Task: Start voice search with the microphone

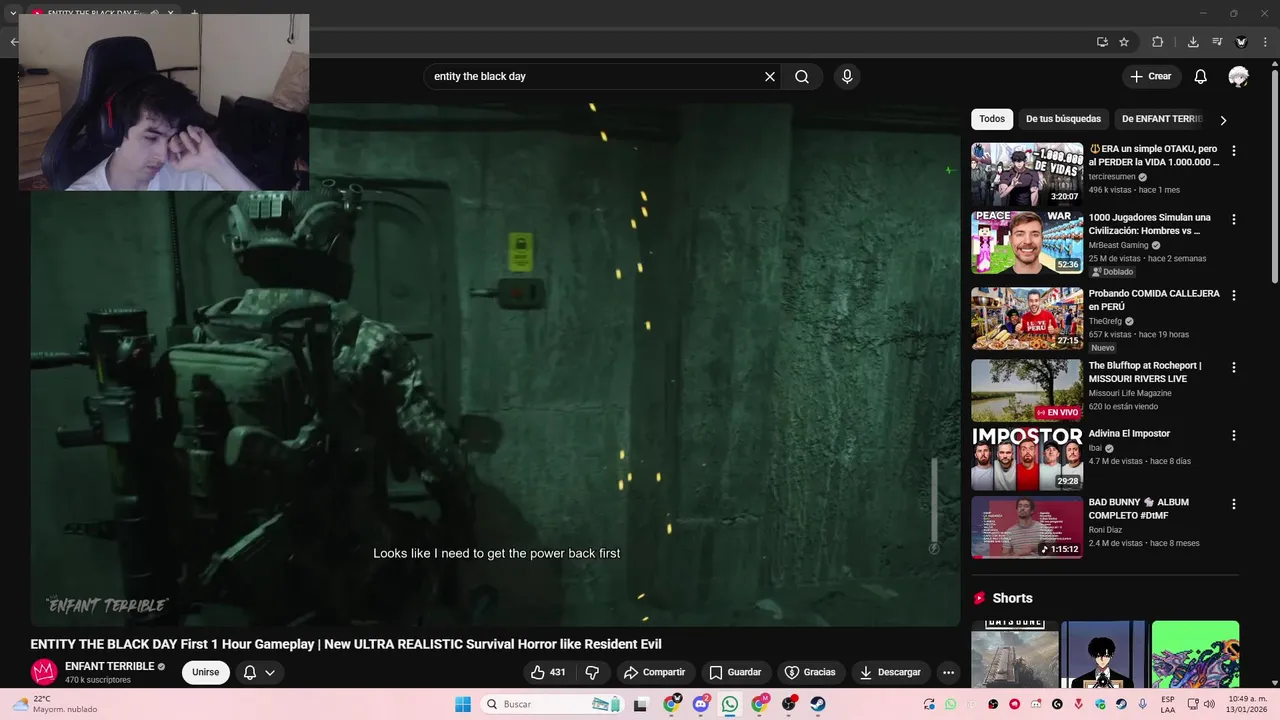Action: [x=847, y=77]
